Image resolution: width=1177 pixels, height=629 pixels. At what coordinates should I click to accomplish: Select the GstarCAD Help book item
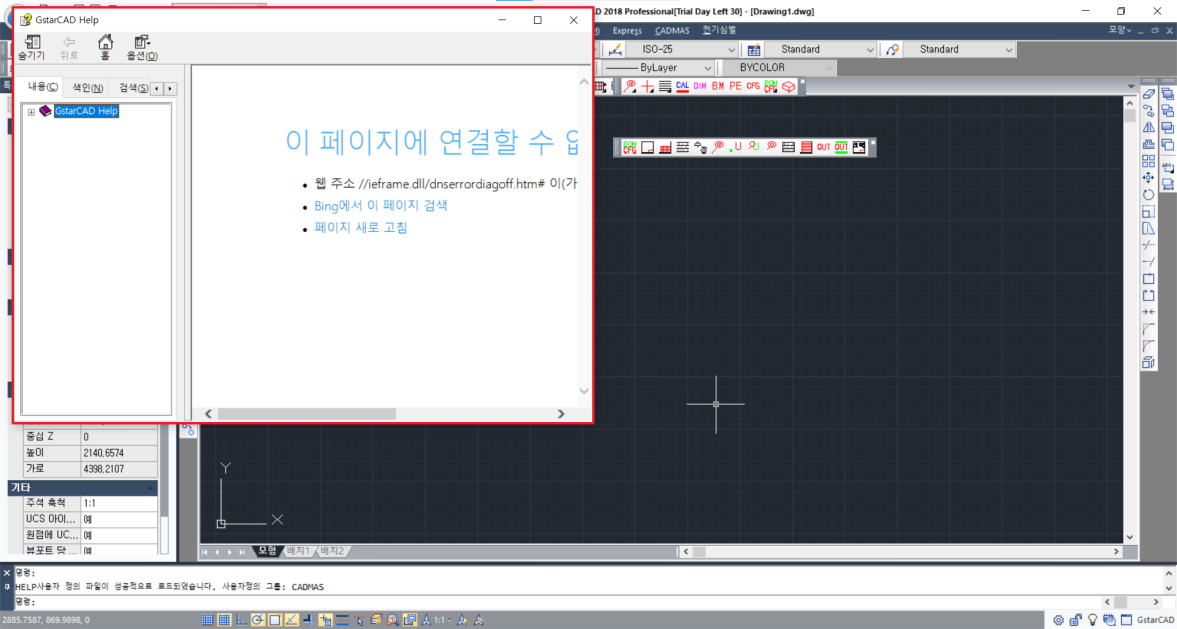[x=86, y=111]
